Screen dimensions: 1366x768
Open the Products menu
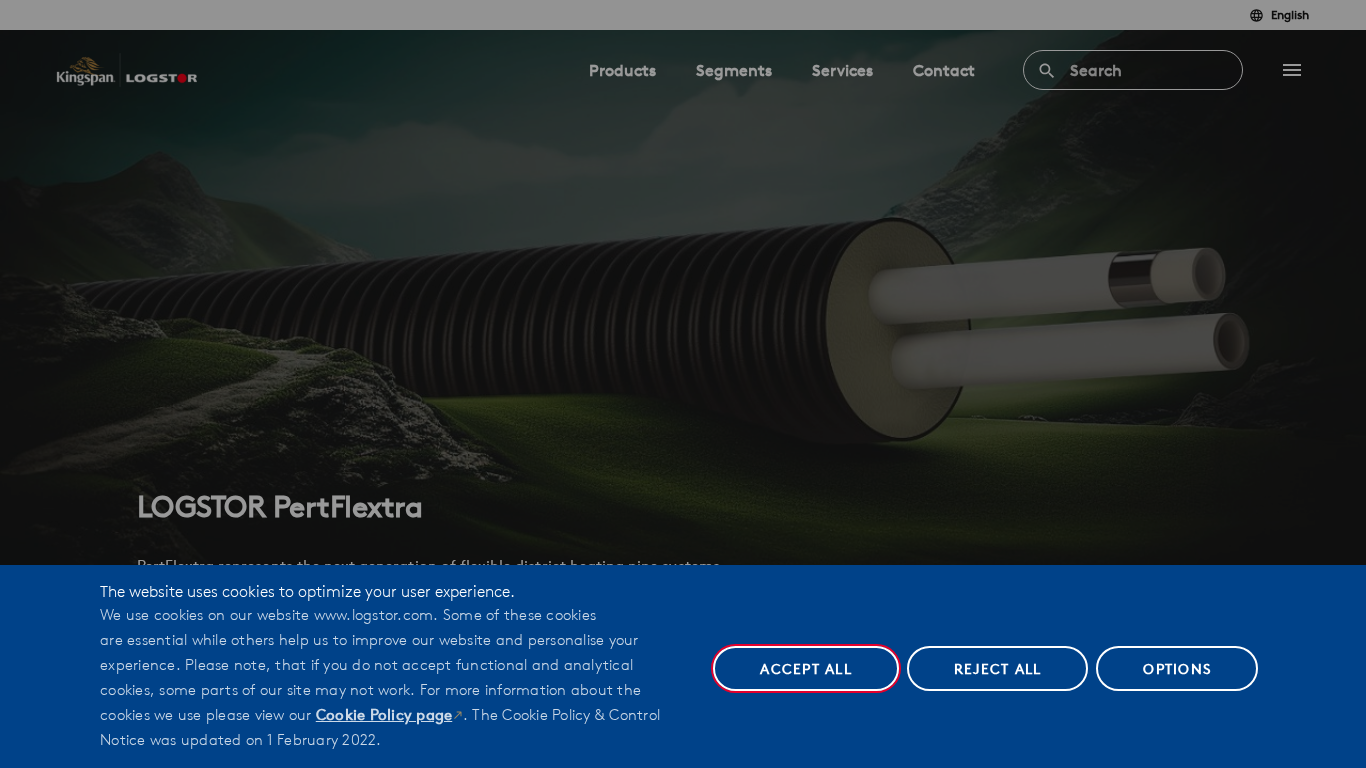pyautogui.click(x=622, y=71)
